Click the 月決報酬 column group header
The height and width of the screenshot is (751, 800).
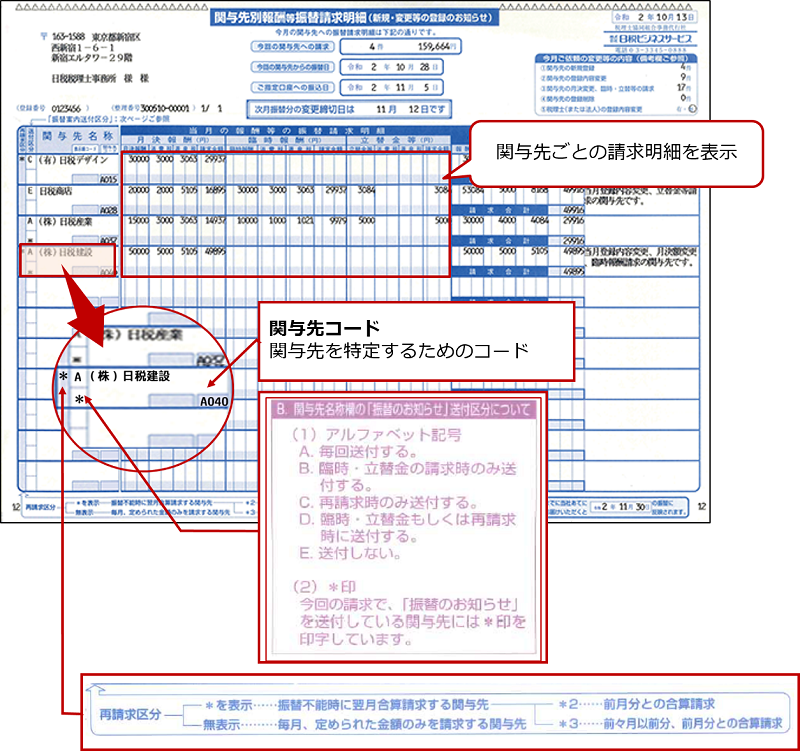(x=173, y=140)
